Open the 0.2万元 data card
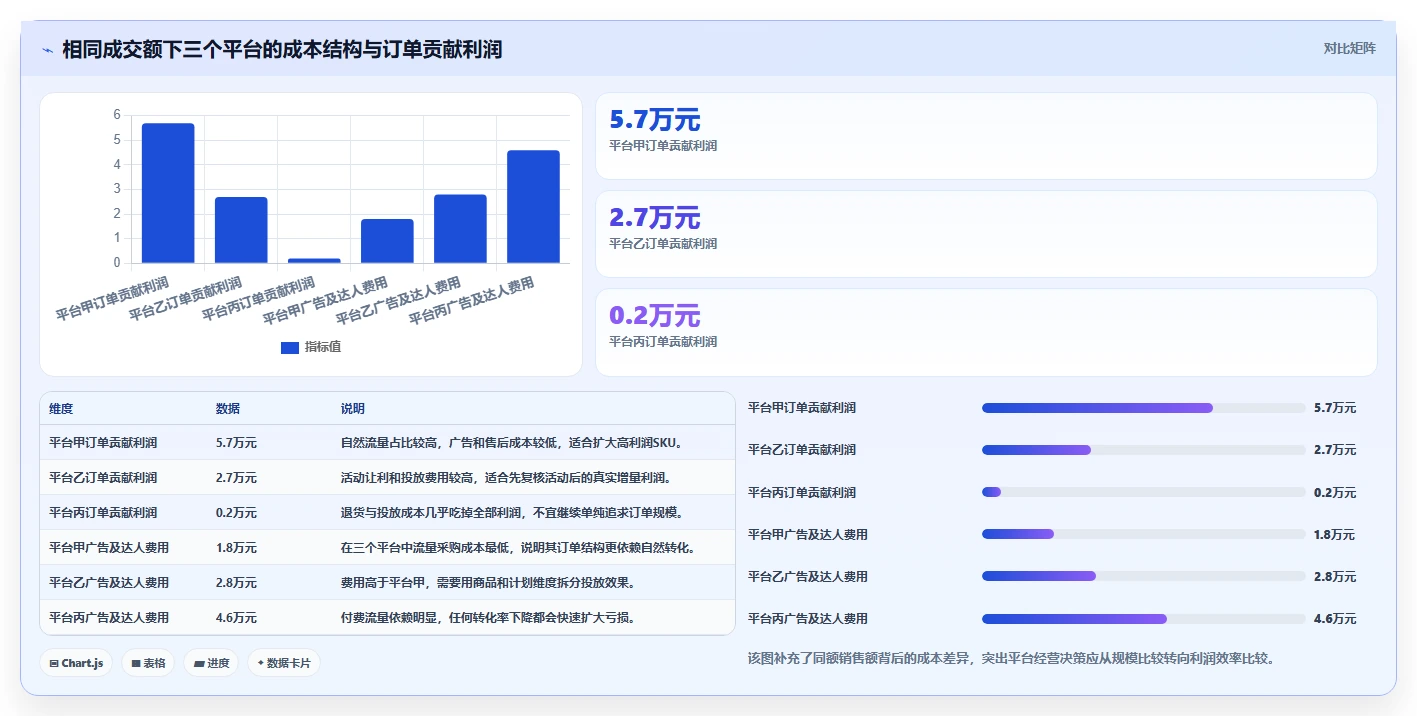Viewport: 1417px width, 716px height. 986,332
